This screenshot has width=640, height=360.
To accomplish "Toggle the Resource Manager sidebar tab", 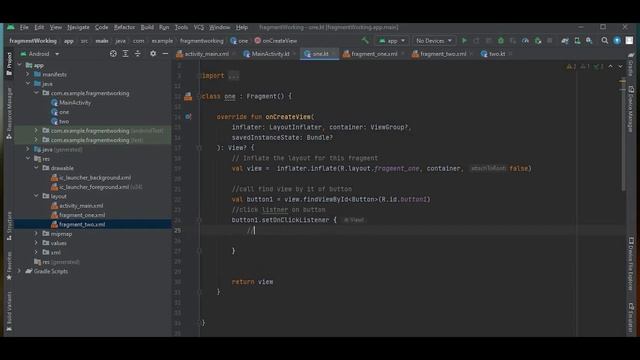I will [9, 113].
